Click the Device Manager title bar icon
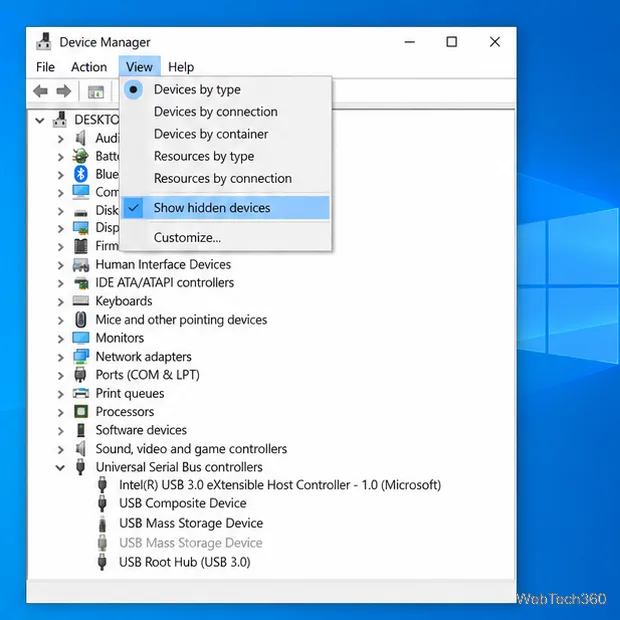 [43, 42]
